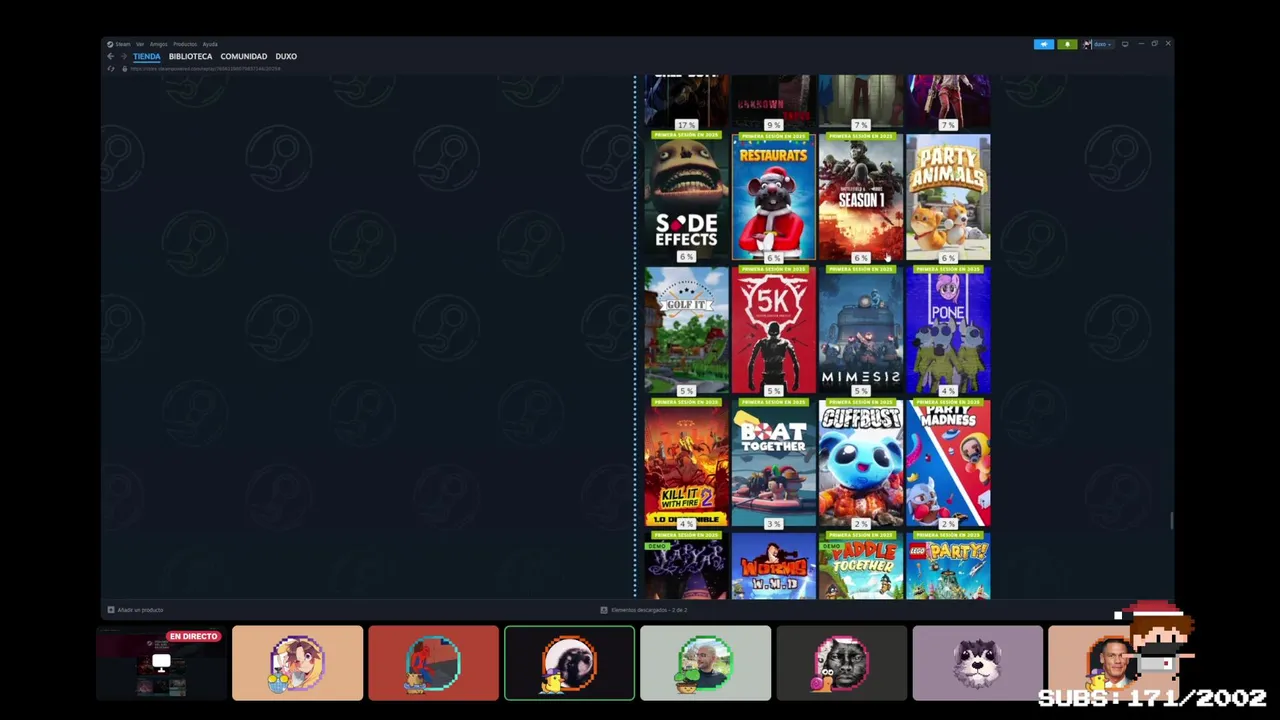The height and width of the screenshot is (720, 1280).
Task: Open the Mimesis game card
Action: pos(860,330)
